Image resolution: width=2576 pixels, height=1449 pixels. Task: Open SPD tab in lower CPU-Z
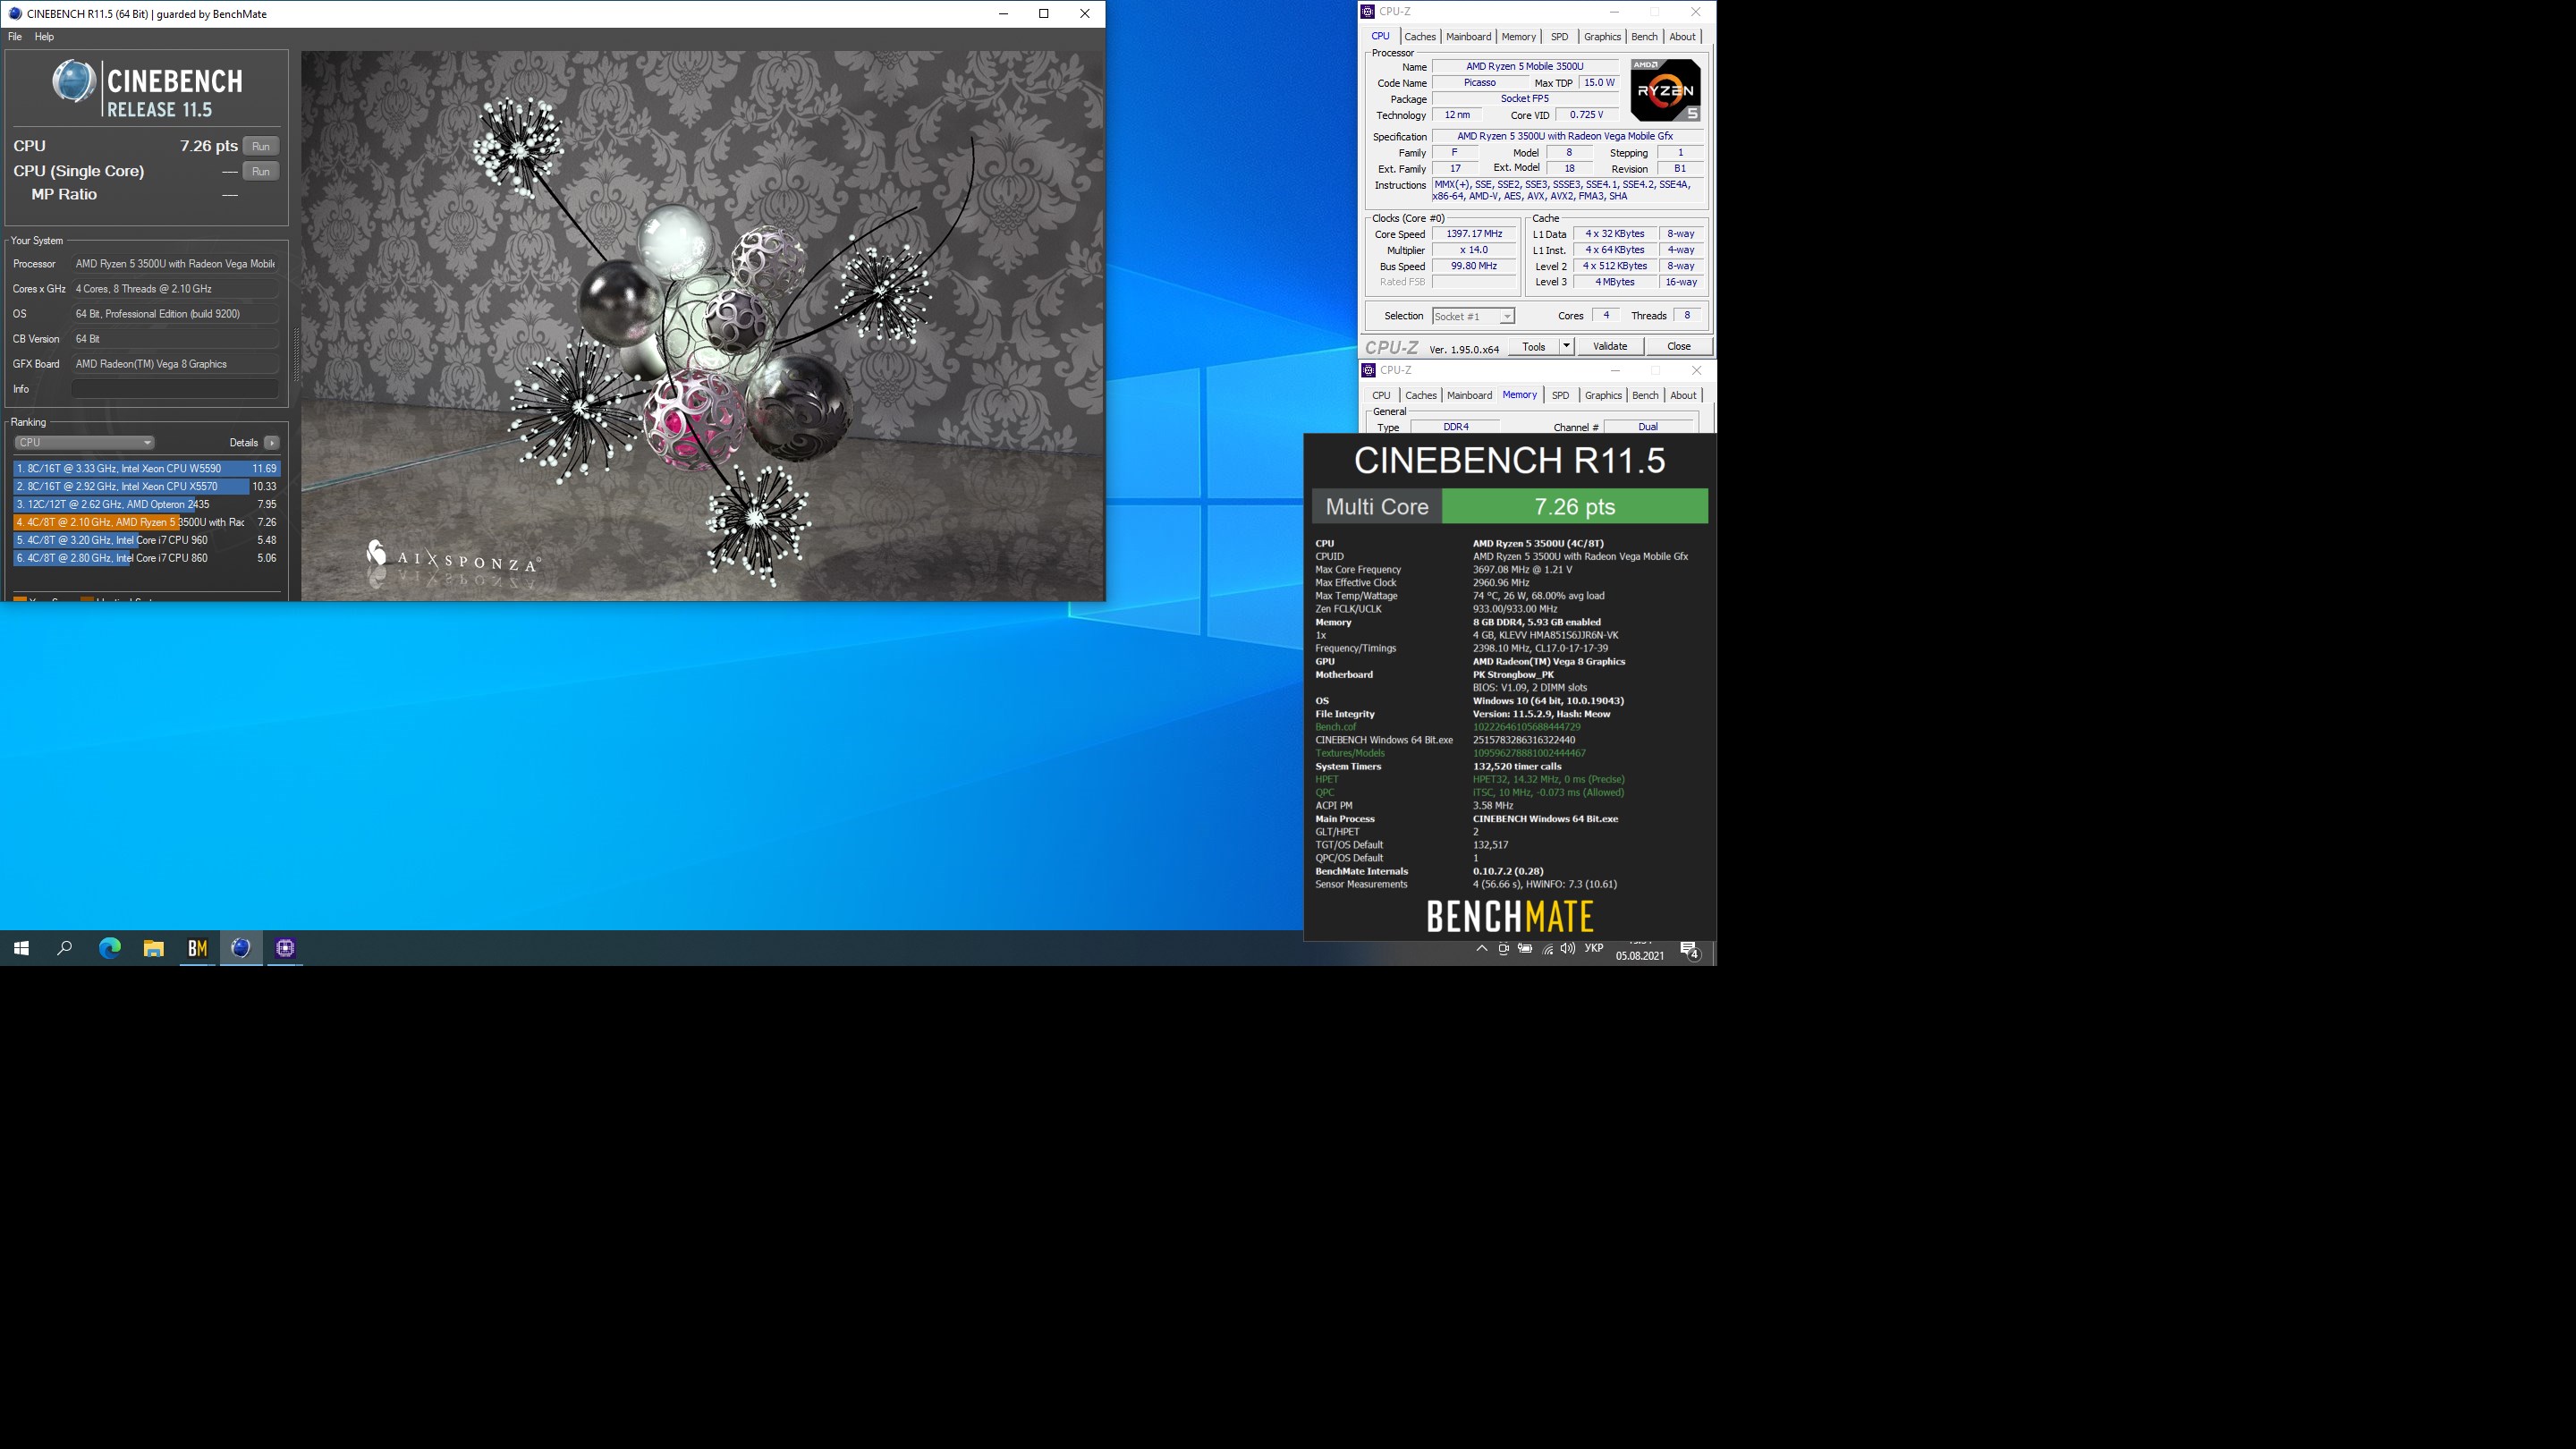click(1560, 396)
